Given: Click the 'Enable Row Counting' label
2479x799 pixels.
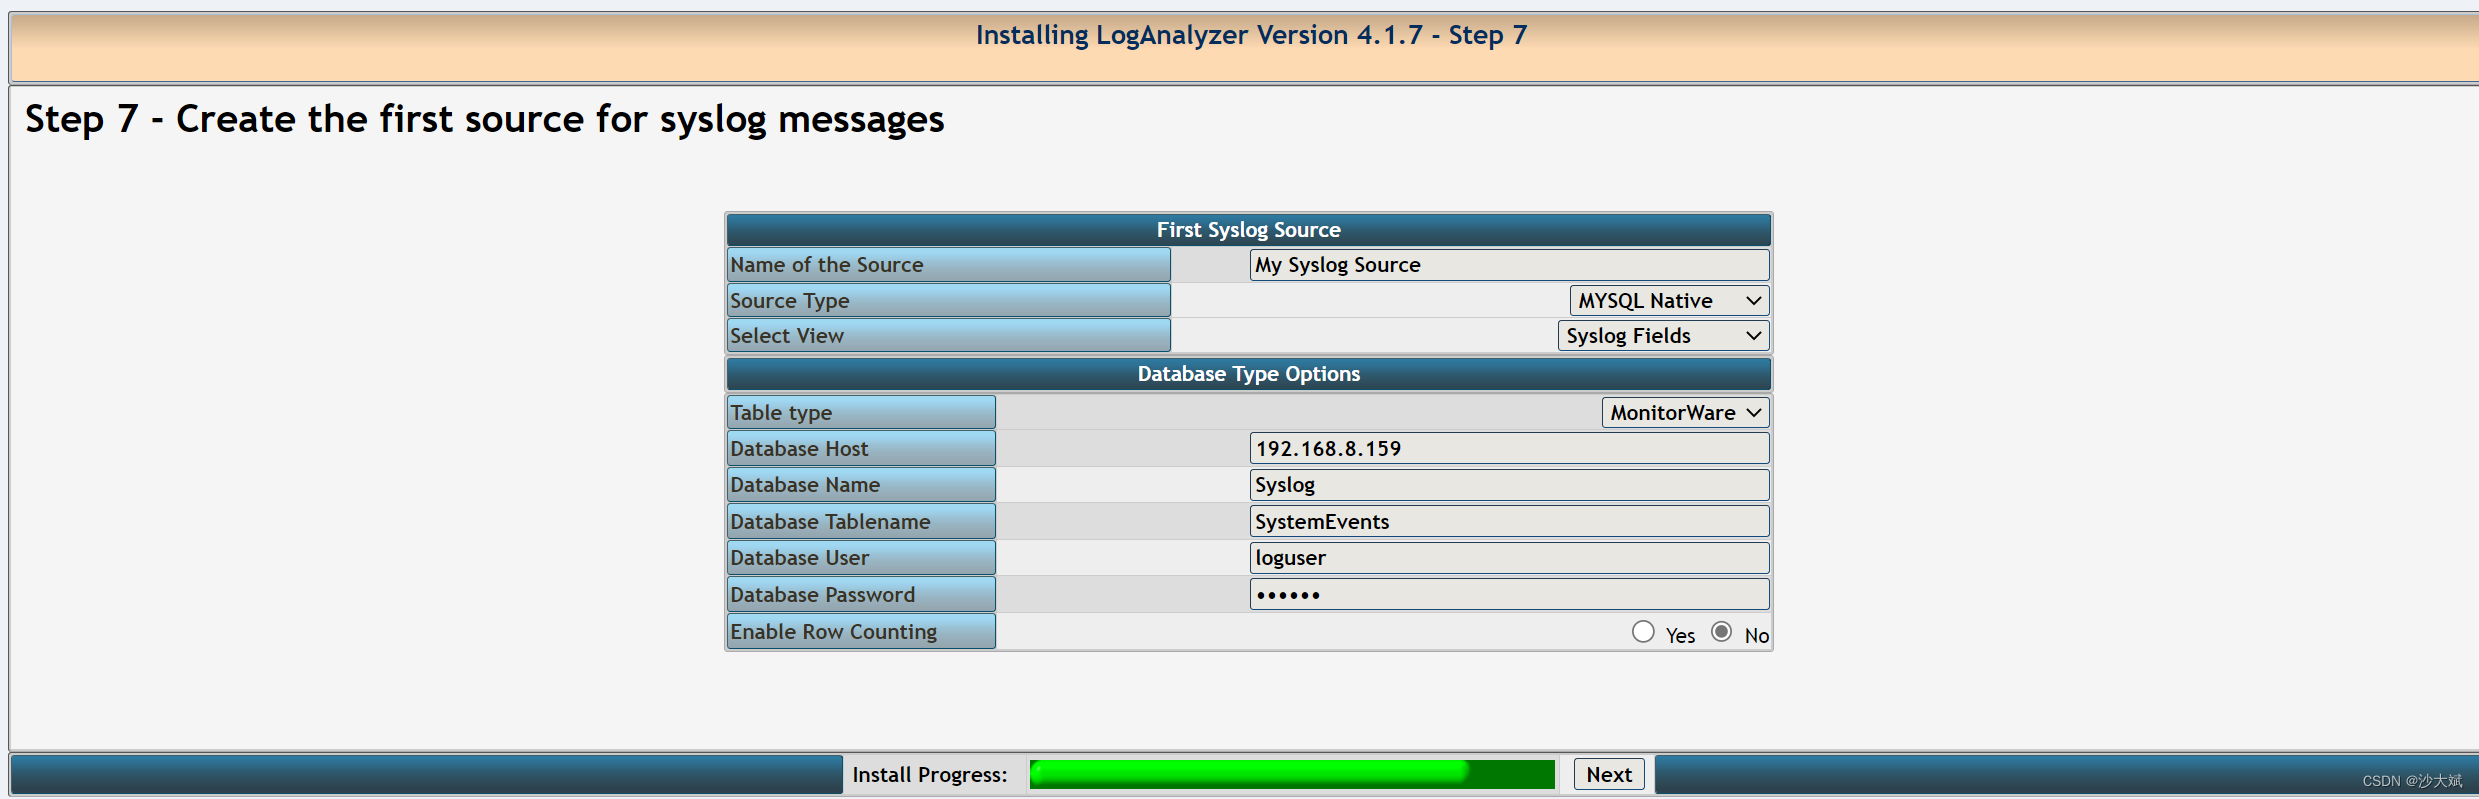Looking at the screenshot, I should click(861, 632).
